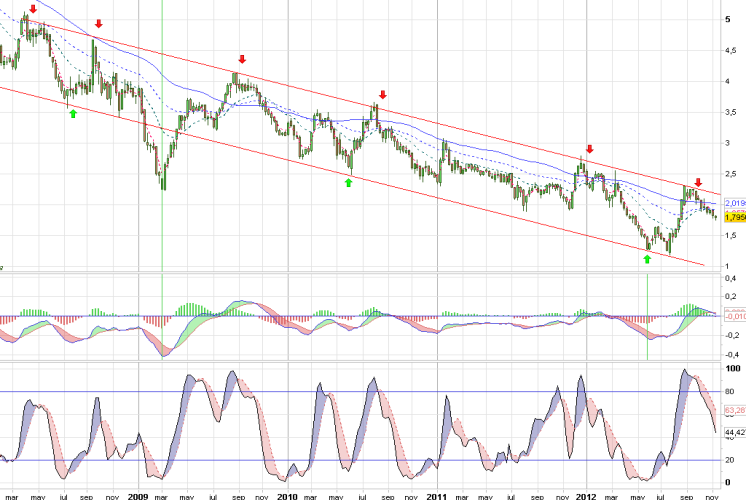Viewport: 746px width, 500px height.
Task: Click the 2012 year label on time axis
Action: 588,495
